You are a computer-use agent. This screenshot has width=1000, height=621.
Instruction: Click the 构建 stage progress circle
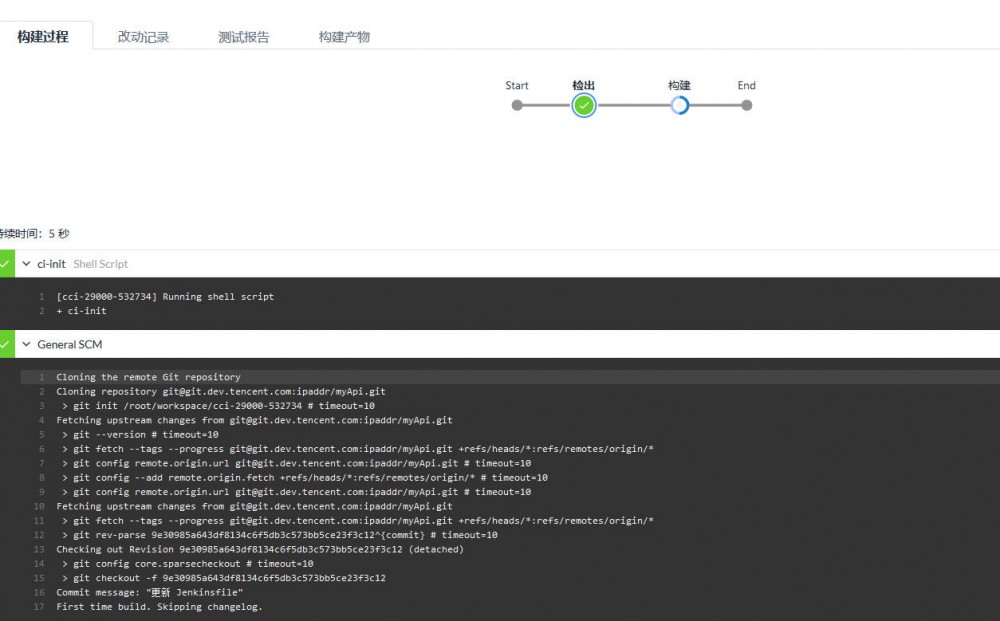(x=679, y=104)
